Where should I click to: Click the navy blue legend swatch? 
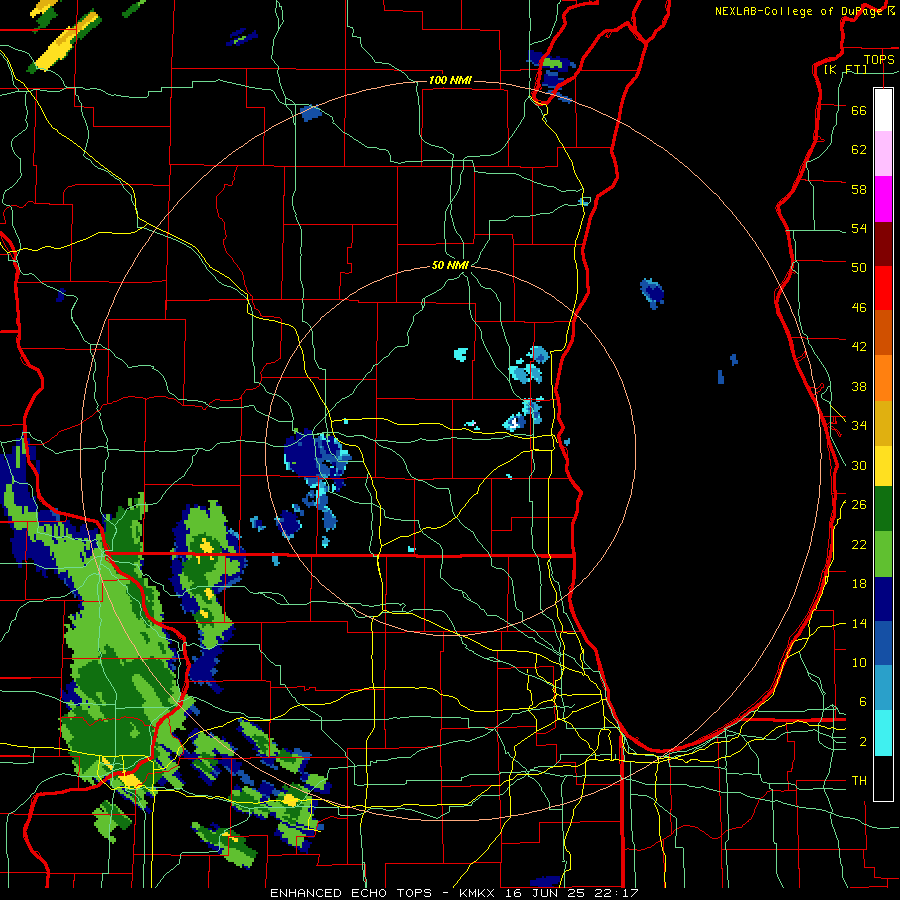coord(883,599)
